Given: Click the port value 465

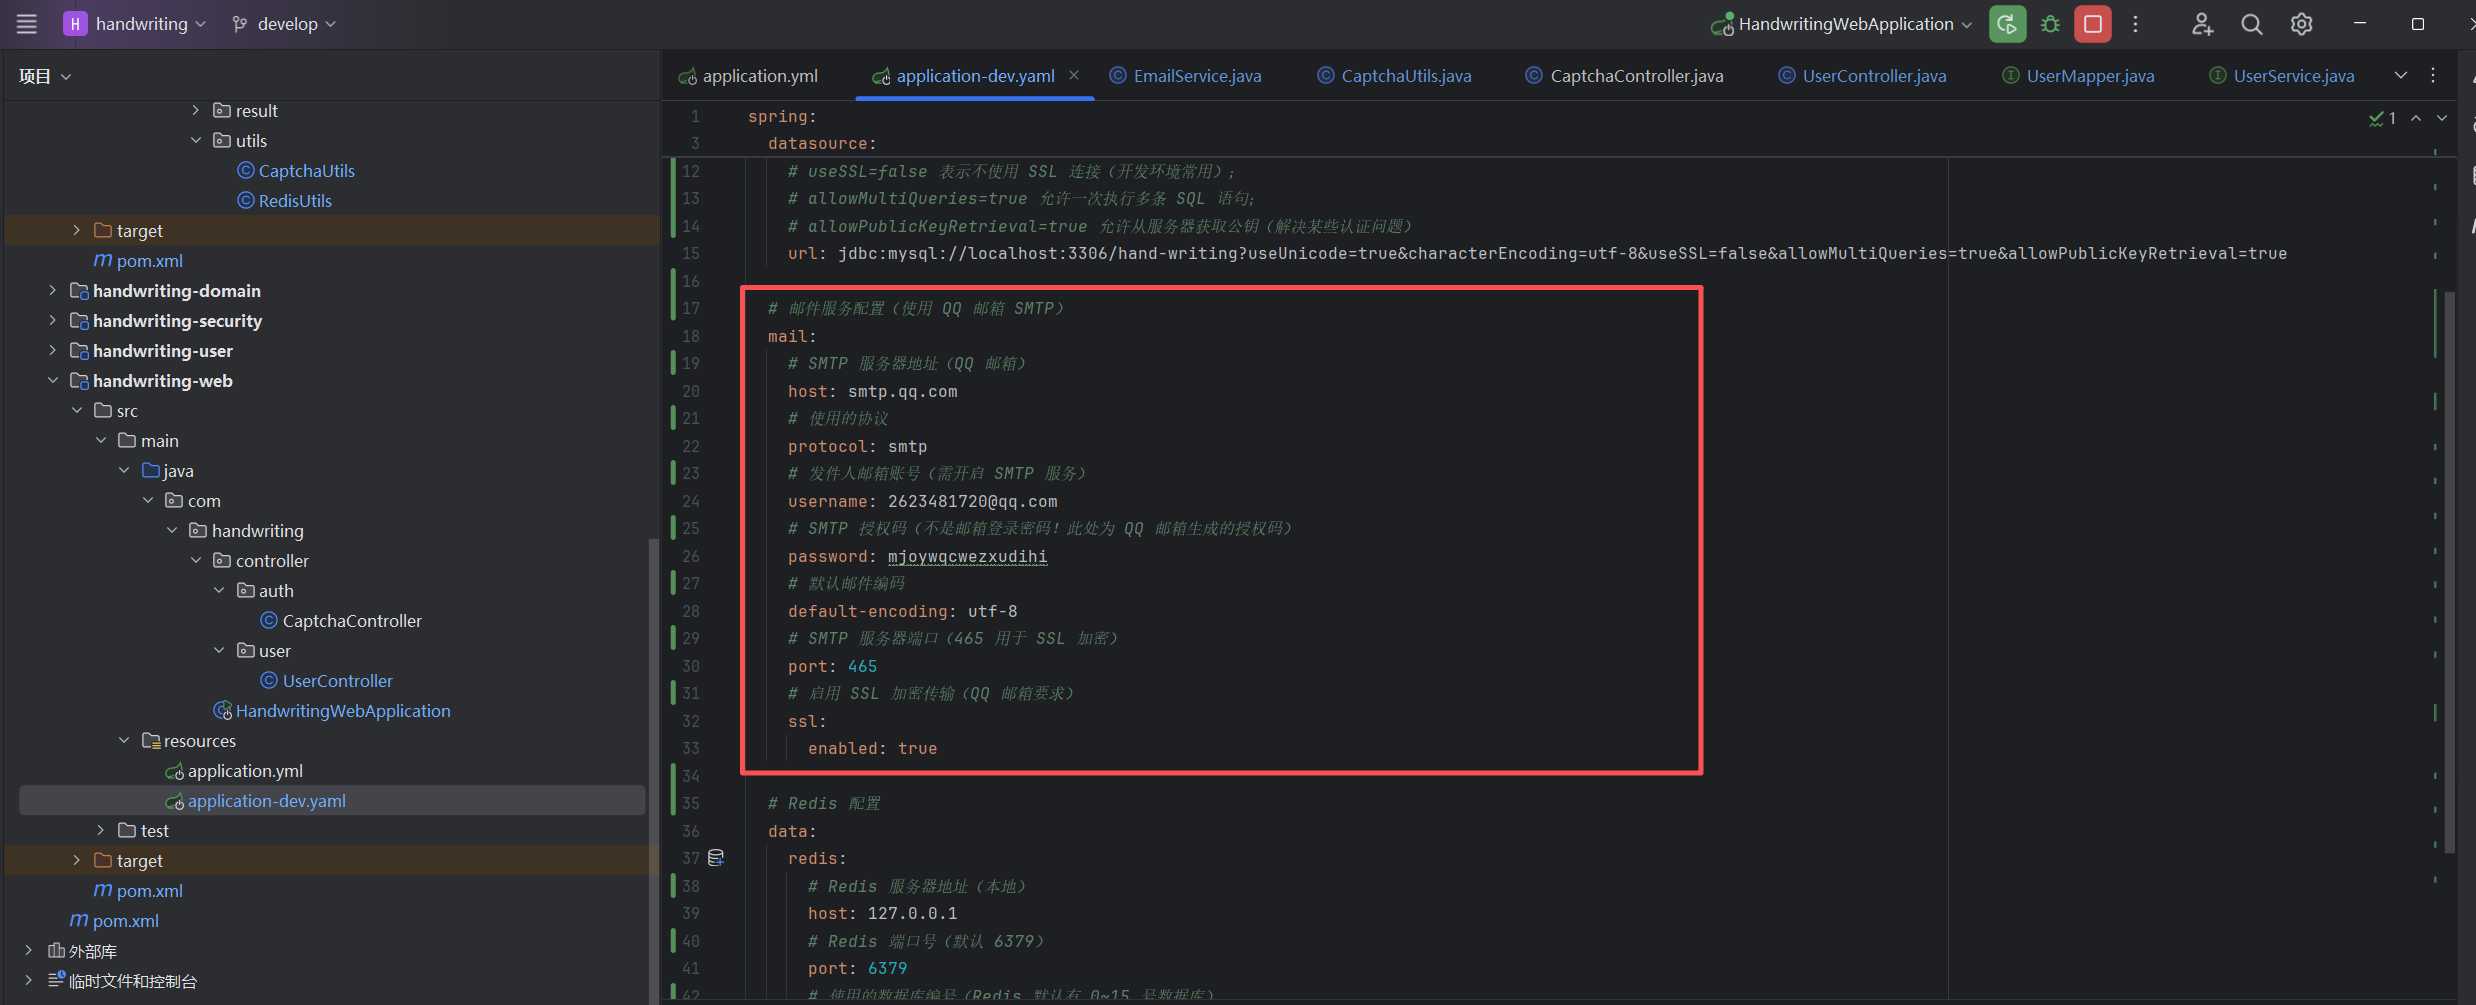Looking at the screenshot, I should tap(862, 666).
